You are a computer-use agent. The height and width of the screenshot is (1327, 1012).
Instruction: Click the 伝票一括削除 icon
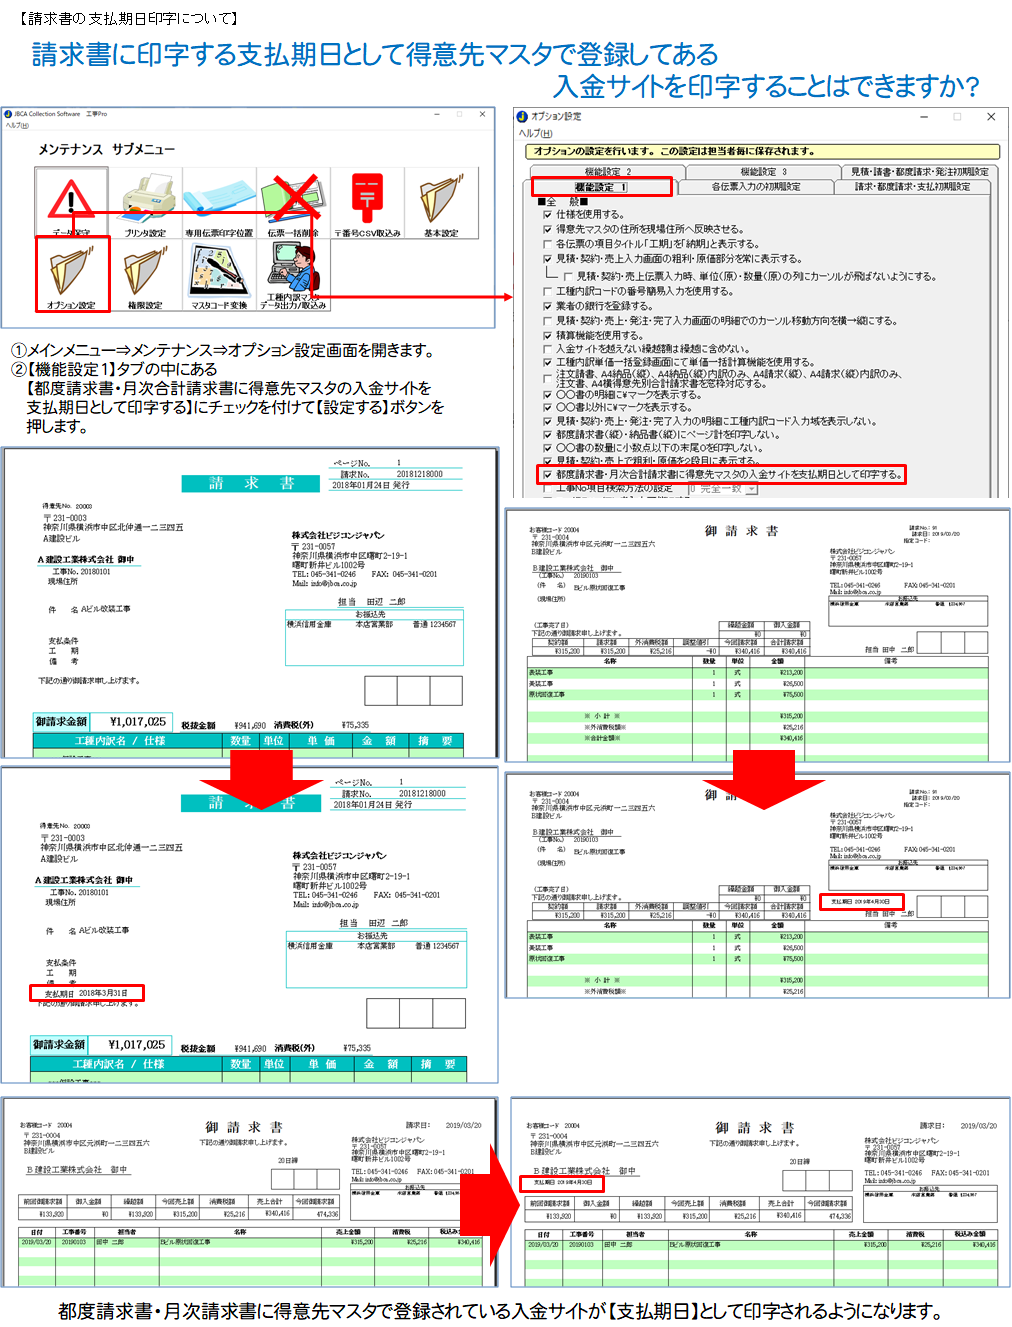(x=292, y=203)
